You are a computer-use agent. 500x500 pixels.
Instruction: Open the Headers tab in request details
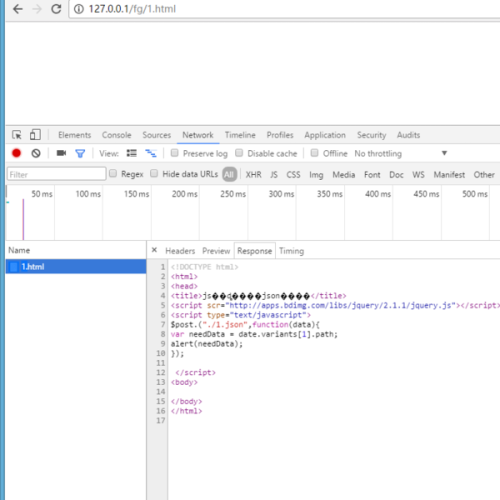point(180,251)
